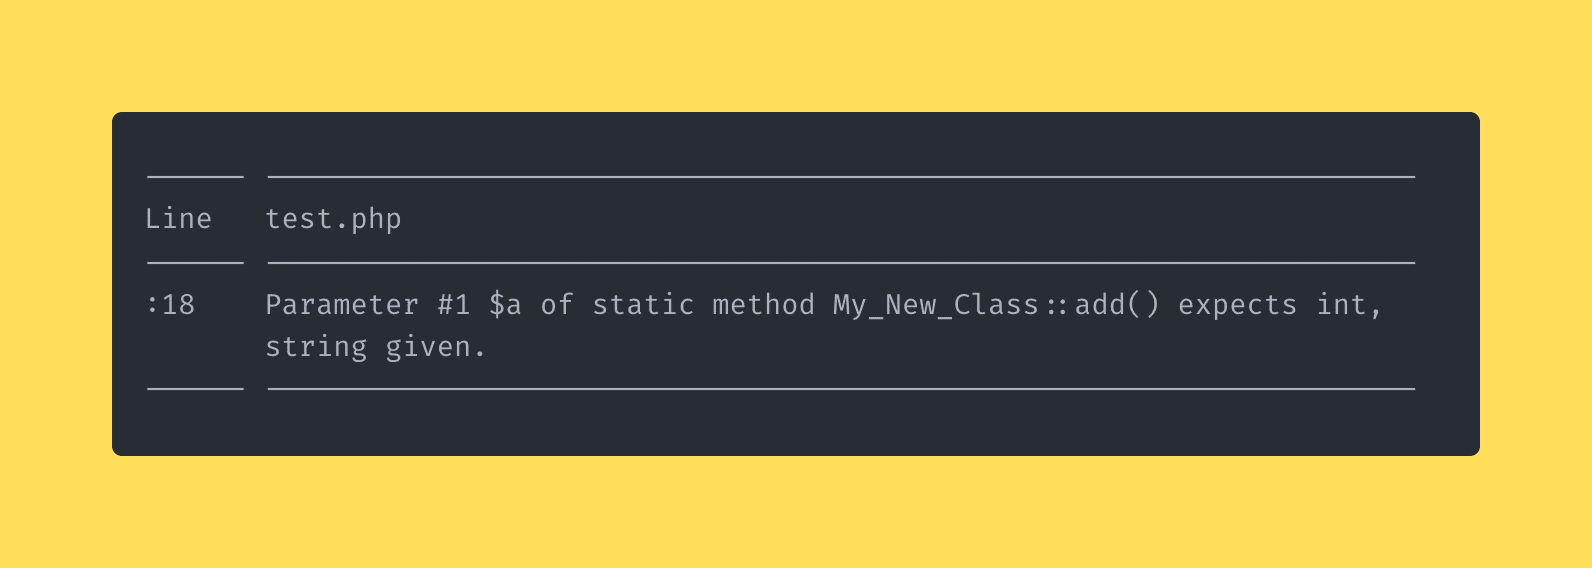Select the word "expects"
The width and height of the screenshot is (1592, 568).
[x=1238, y=306]
